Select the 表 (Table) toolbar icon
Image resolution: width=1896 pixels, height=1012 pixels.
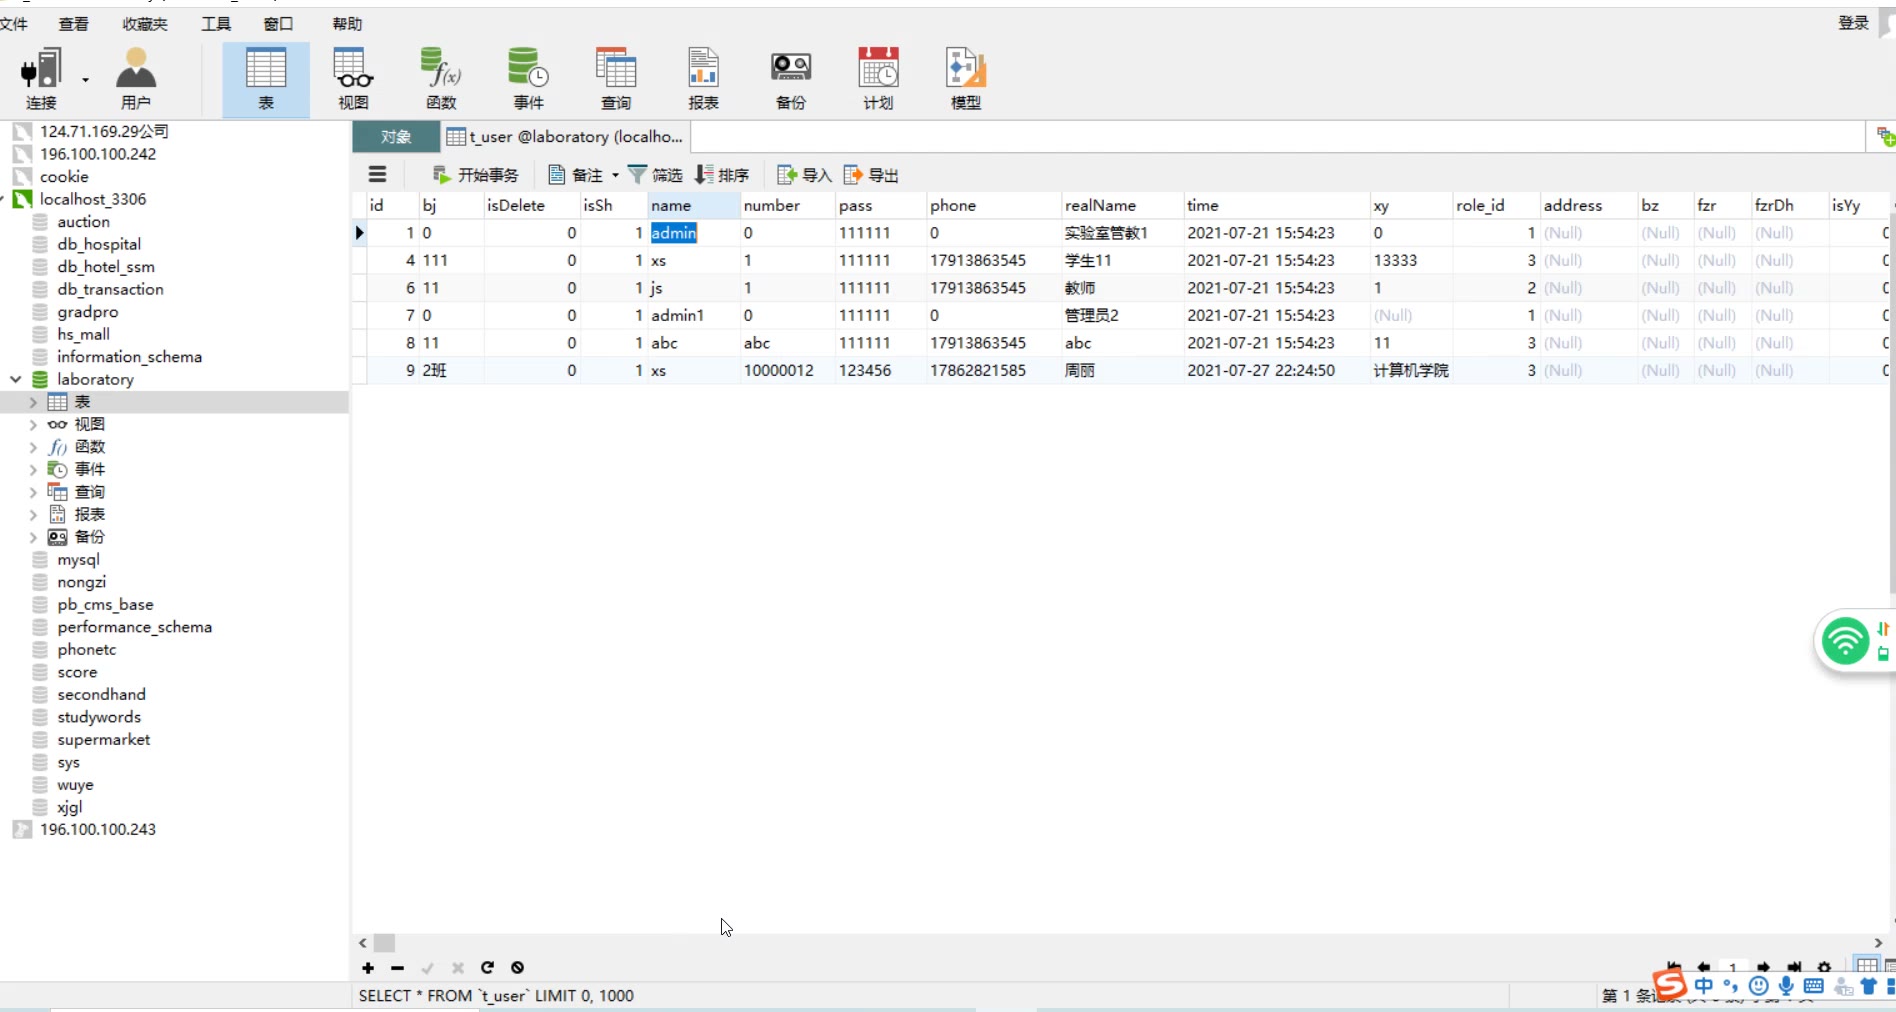pos(266,79)
